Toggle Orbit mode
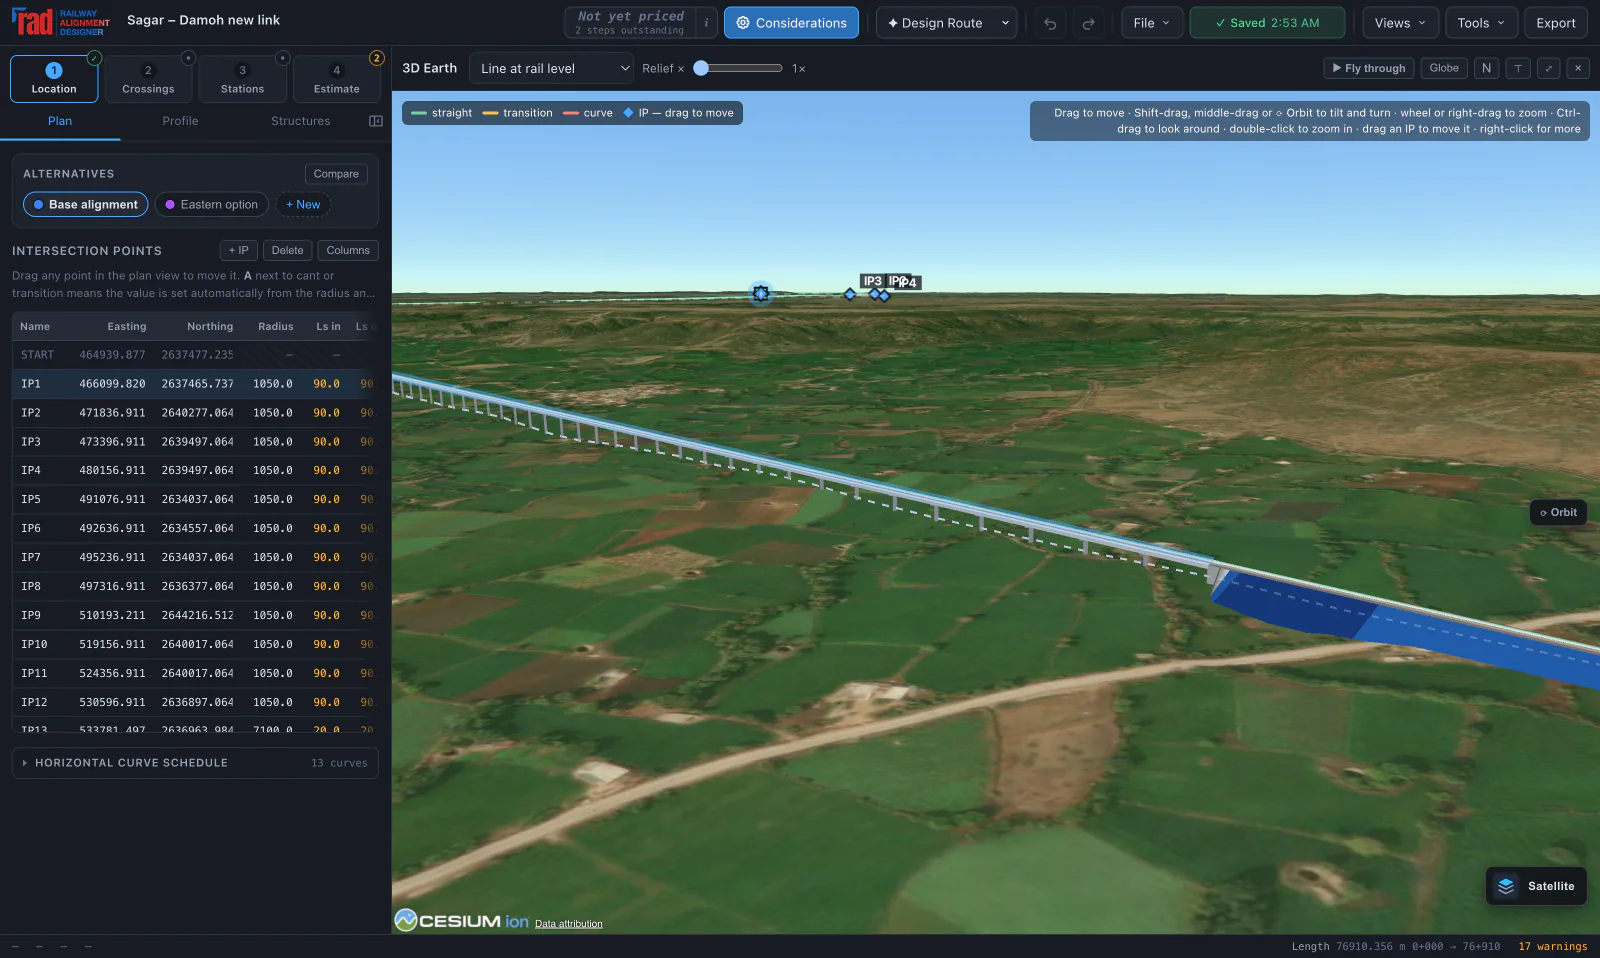The width and height of the screenshot is (1600, 958). tap(1558, 512)
